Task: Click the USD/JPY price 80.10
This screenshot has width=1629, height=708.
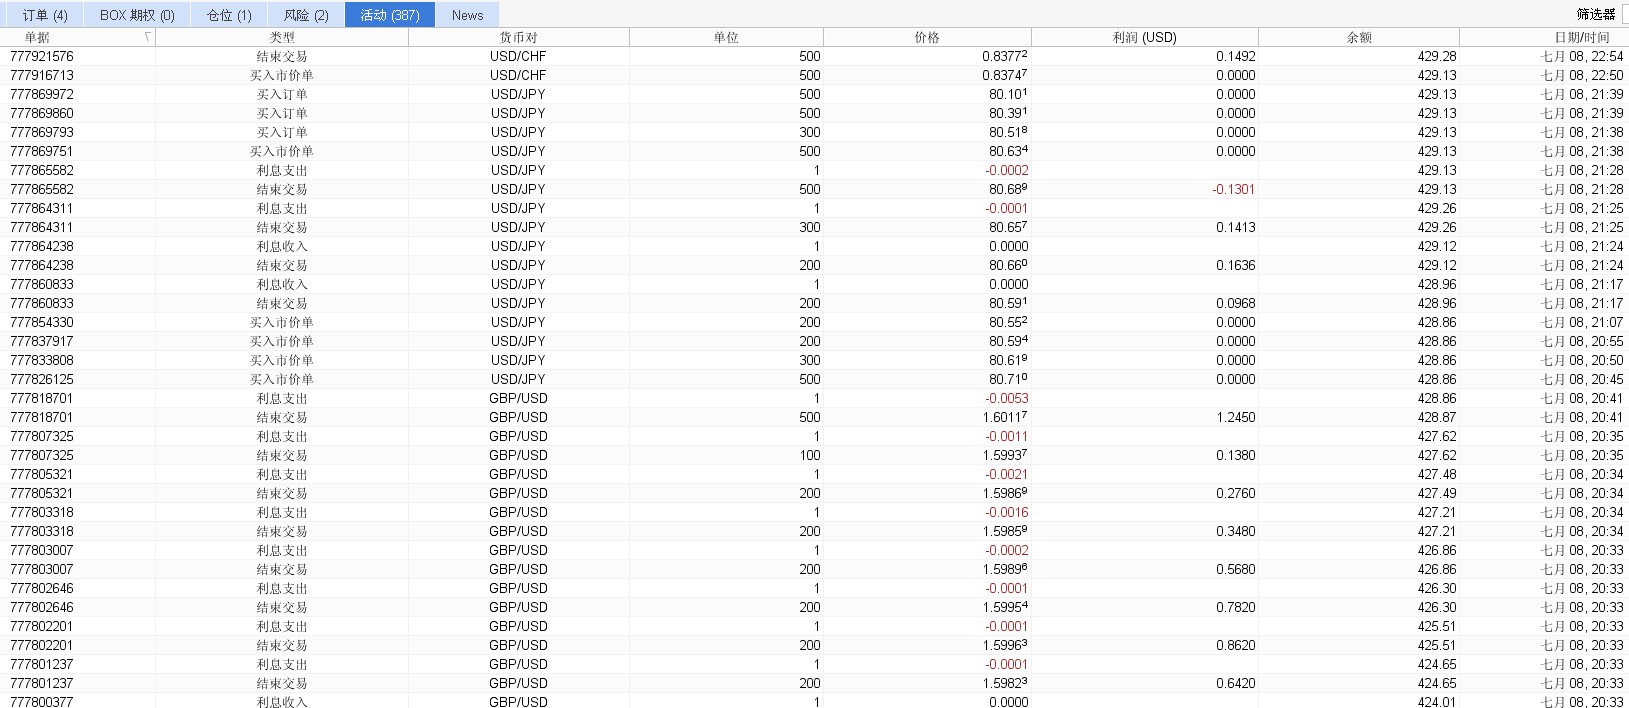Action: 1008,95
